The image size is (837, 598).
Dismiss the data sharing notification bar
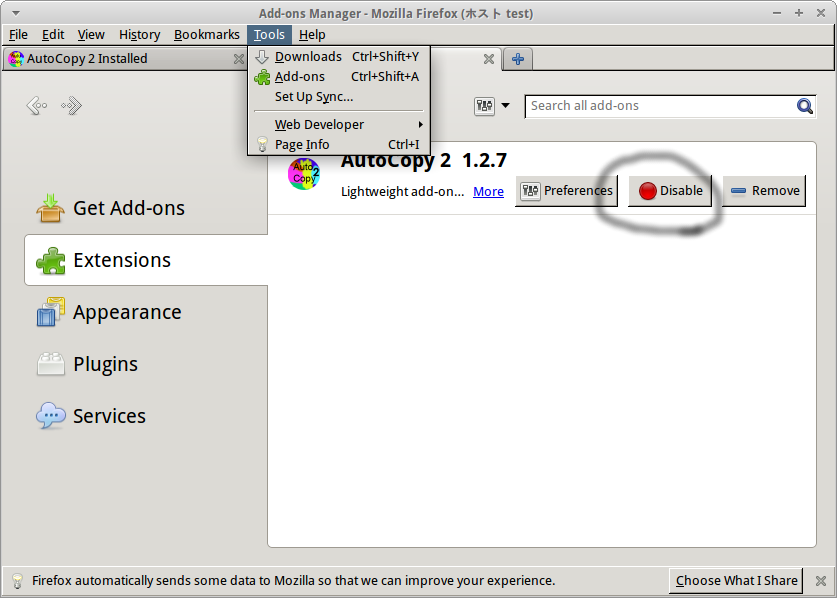click(x=821, y=581)
